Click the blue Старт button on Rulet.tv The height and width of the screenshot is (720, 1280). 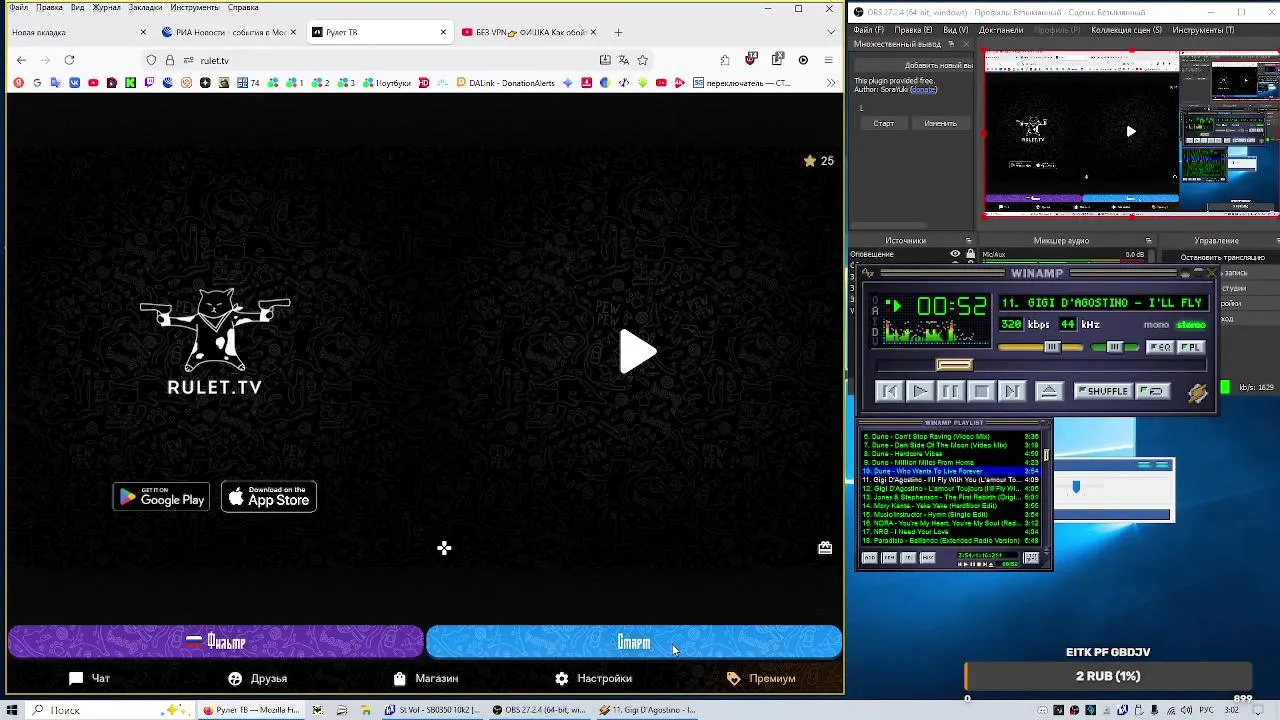(634, 642)
